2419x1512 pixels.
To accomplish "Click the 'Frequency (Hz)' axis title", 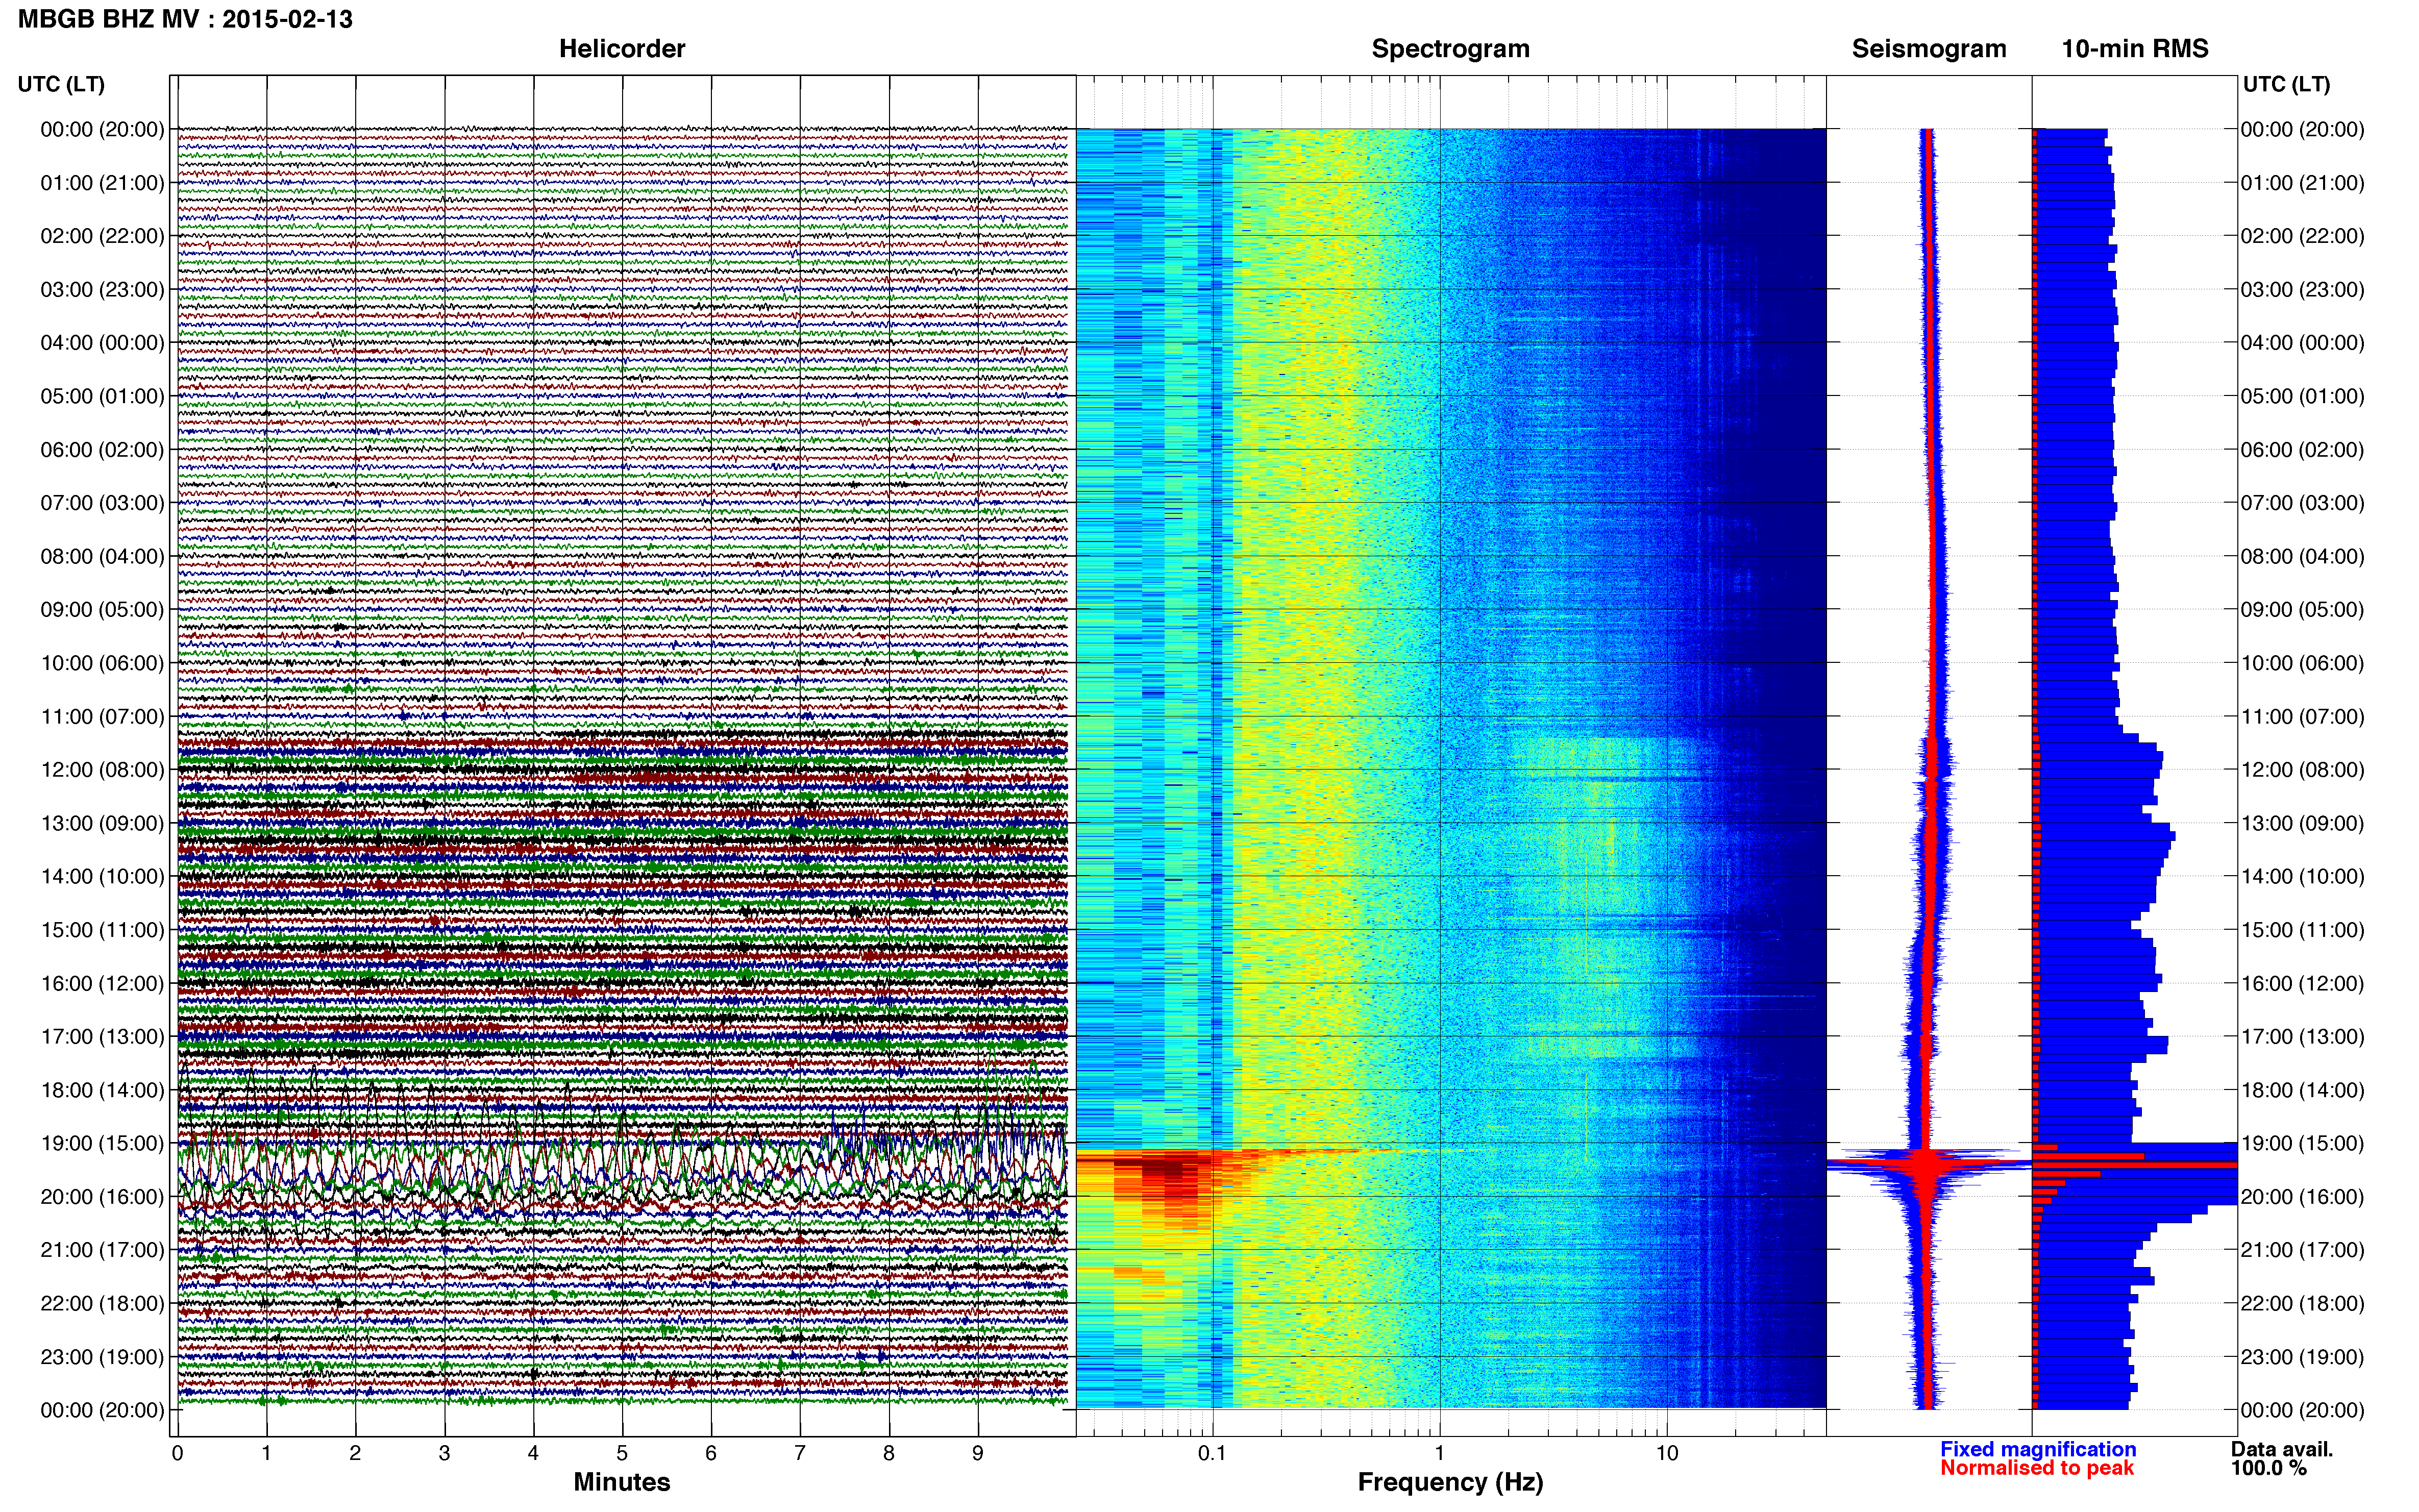I will pyautogui.click(x=1450, y=1483).
